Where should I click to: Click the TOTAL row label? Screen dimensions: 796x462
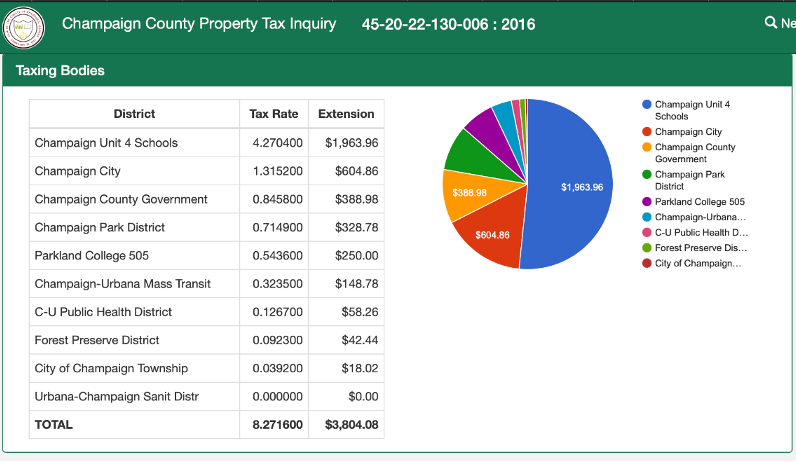pos(53,424)
